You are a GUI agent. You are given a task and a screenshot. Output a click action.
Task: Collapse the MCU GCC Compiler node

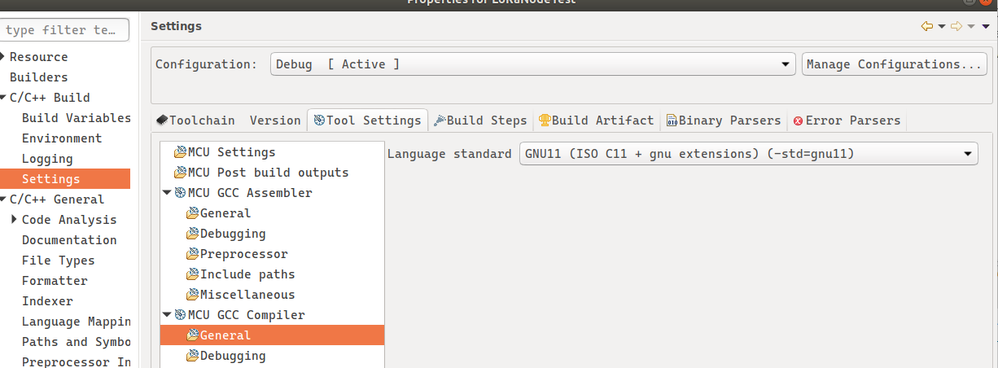tap(167, 315)
